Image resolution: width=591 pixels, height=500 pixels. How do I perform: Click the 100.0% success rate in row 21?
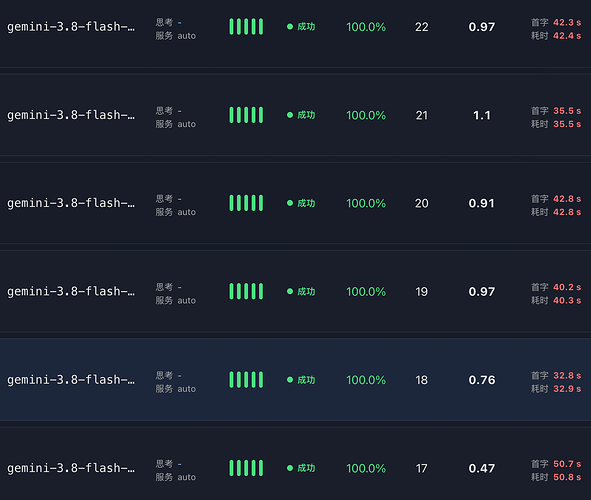[366, 115]
